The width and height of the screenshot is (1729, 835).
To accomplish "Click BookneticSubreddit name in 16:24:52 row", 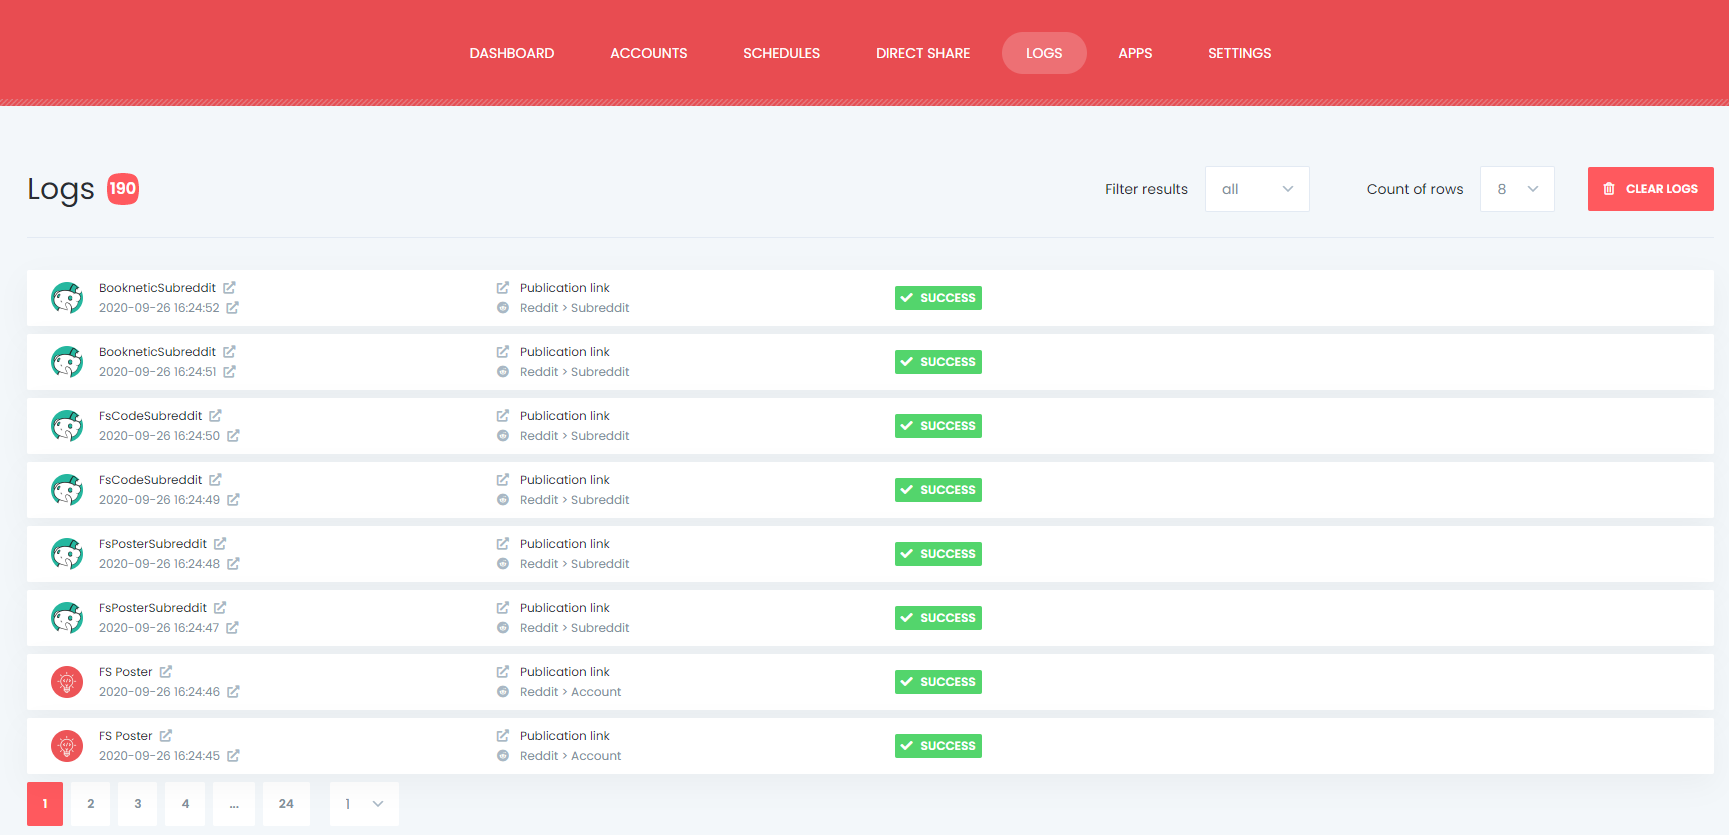I will pos(157,288).
